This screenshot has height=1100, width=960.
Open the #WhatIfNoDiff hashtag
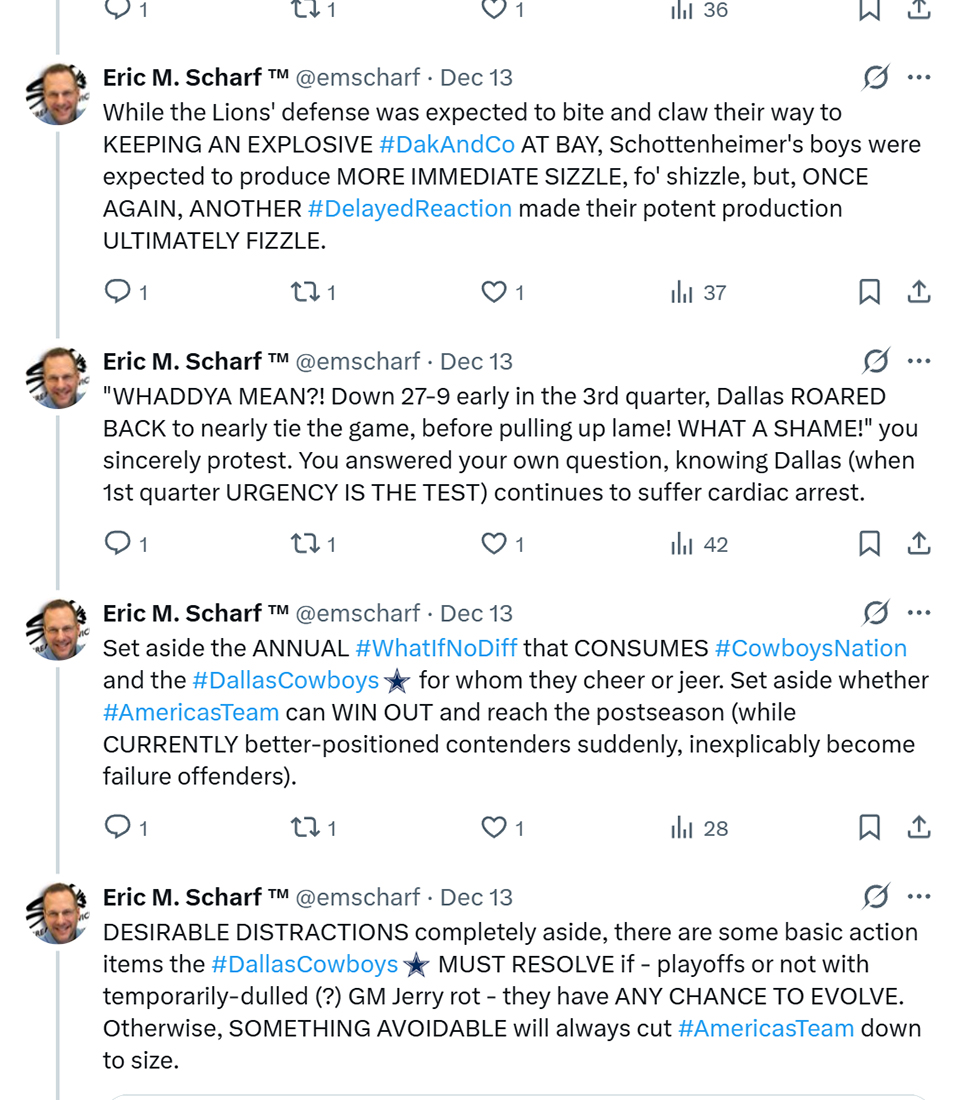[436, 648]
